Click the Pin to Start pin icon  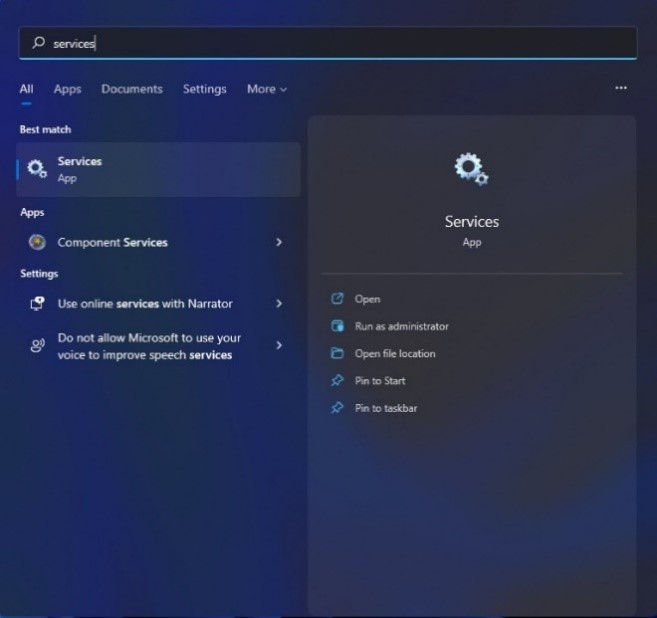point(337,380)
